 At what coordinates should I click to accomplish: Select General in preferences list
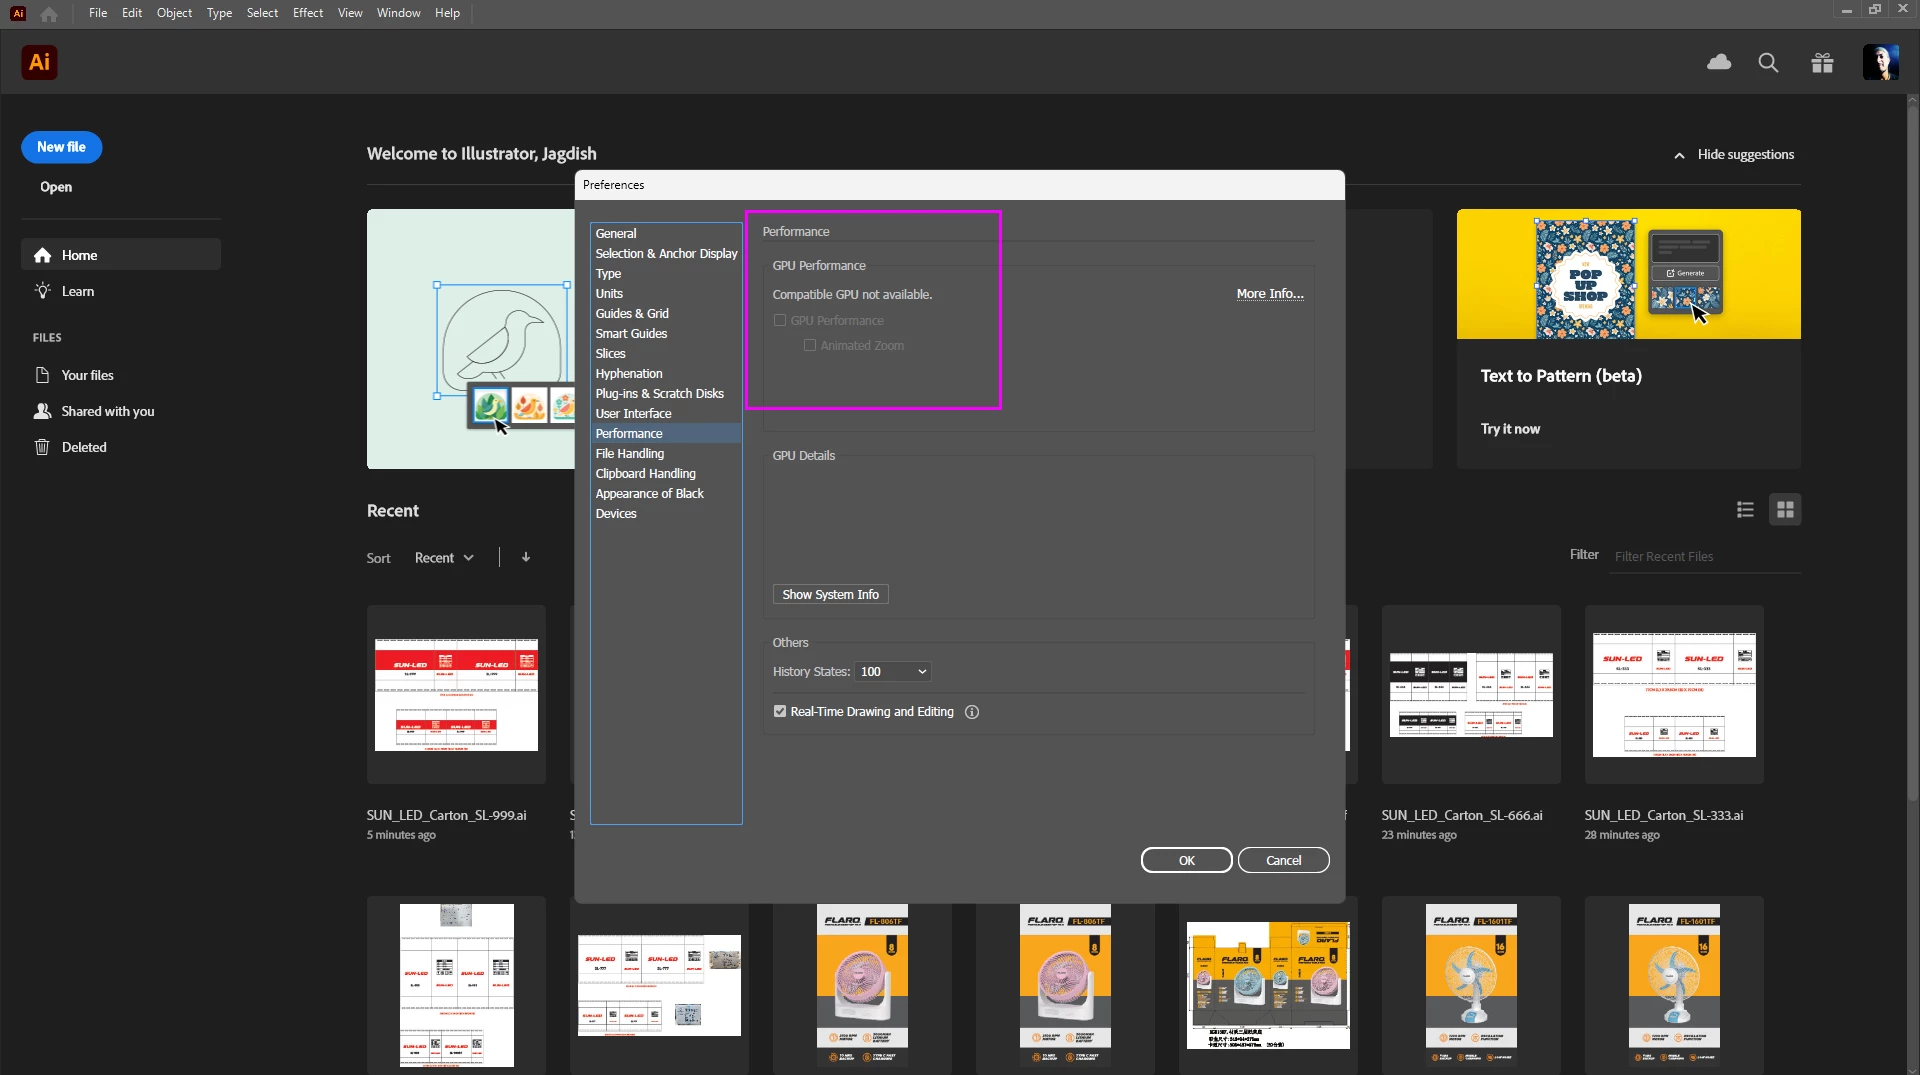click(x=666, y=233)
